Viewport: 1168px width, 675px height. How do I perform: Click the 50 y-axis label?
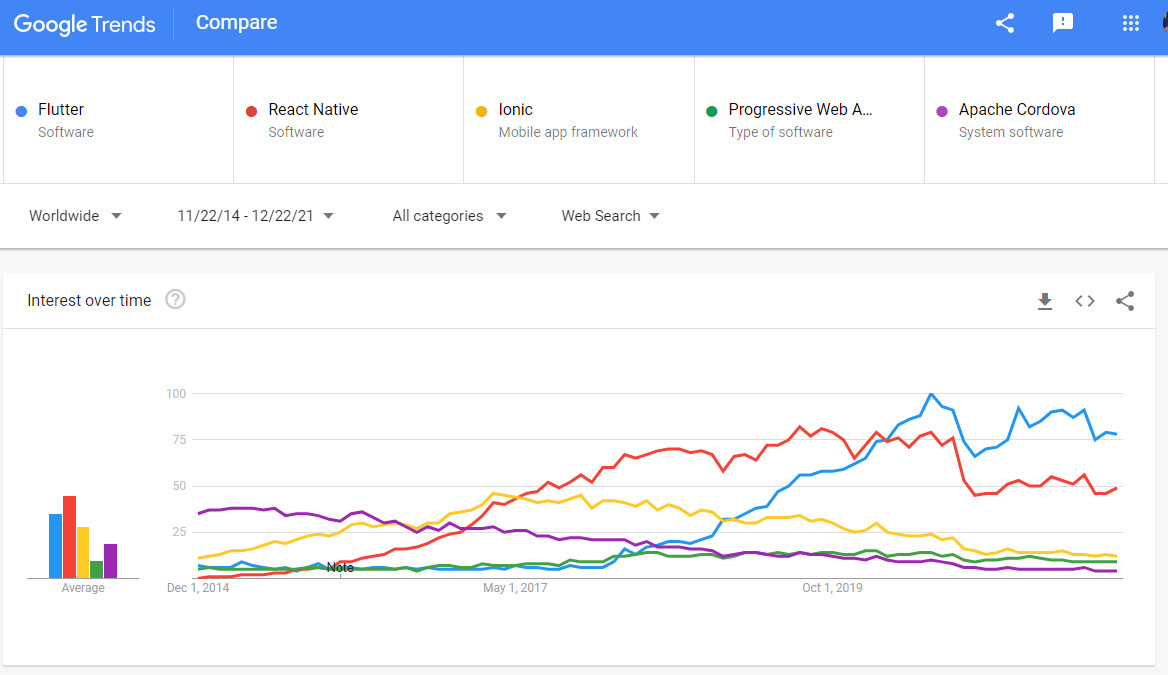tap(179, 486)
